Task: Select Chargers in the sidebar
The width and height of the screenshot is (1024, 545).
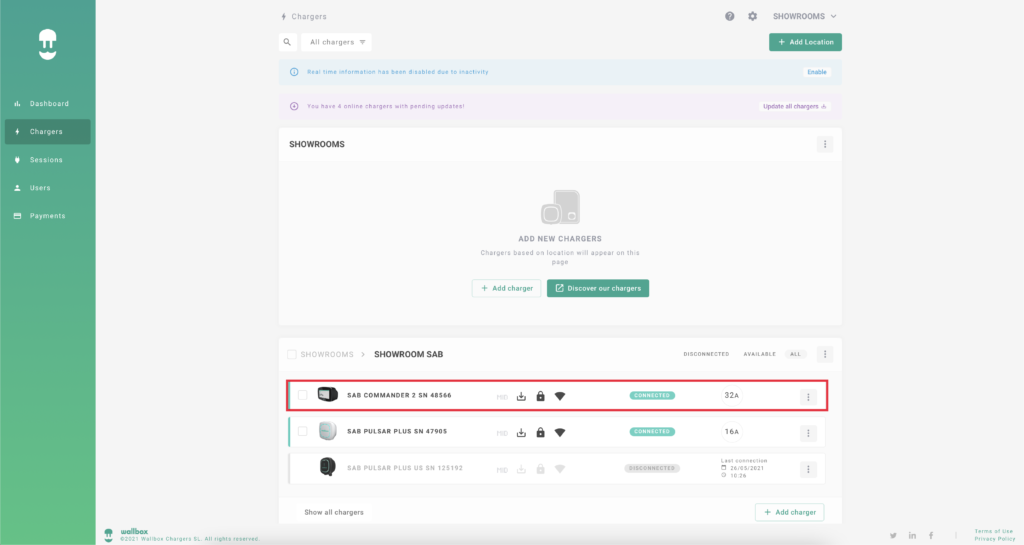Action: point(48,132)
